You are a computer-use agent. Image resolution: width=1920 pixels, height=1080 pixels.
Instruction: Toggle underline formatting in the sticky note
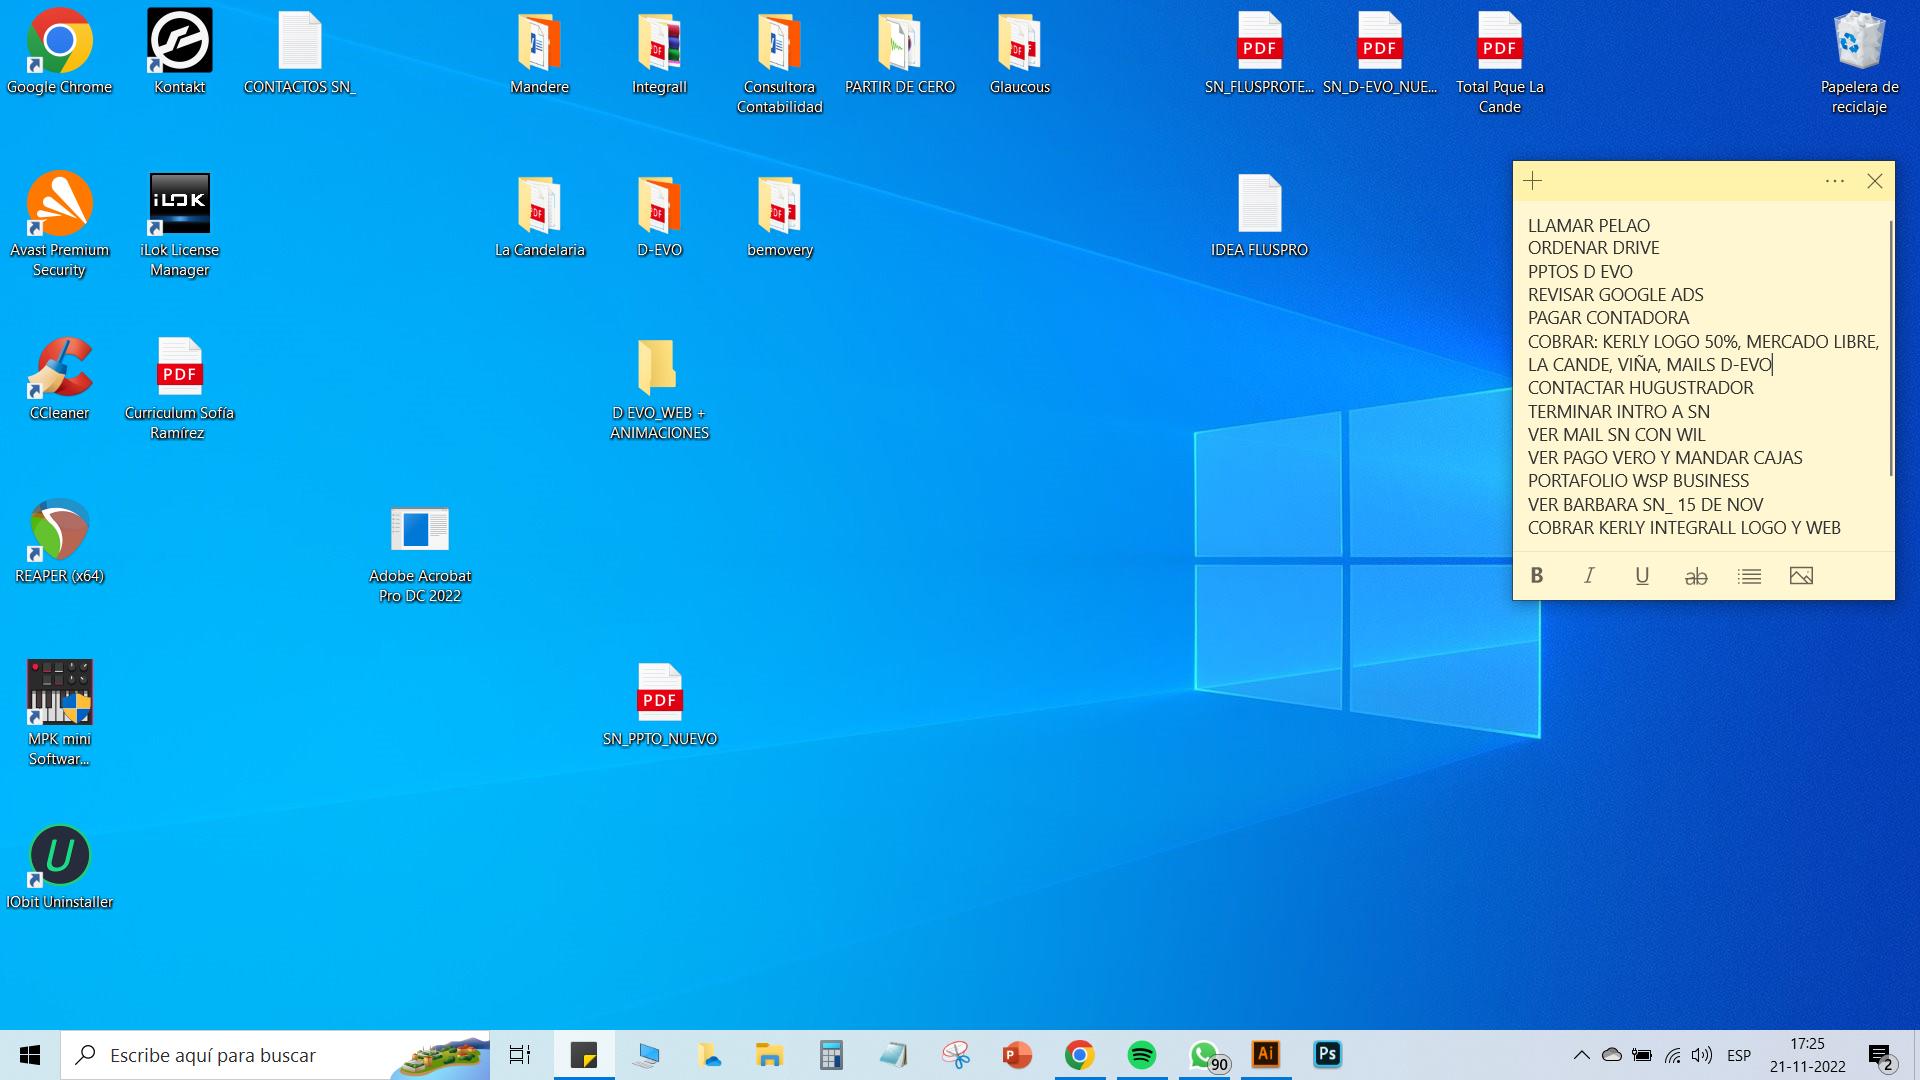[x=1642, y=576]
